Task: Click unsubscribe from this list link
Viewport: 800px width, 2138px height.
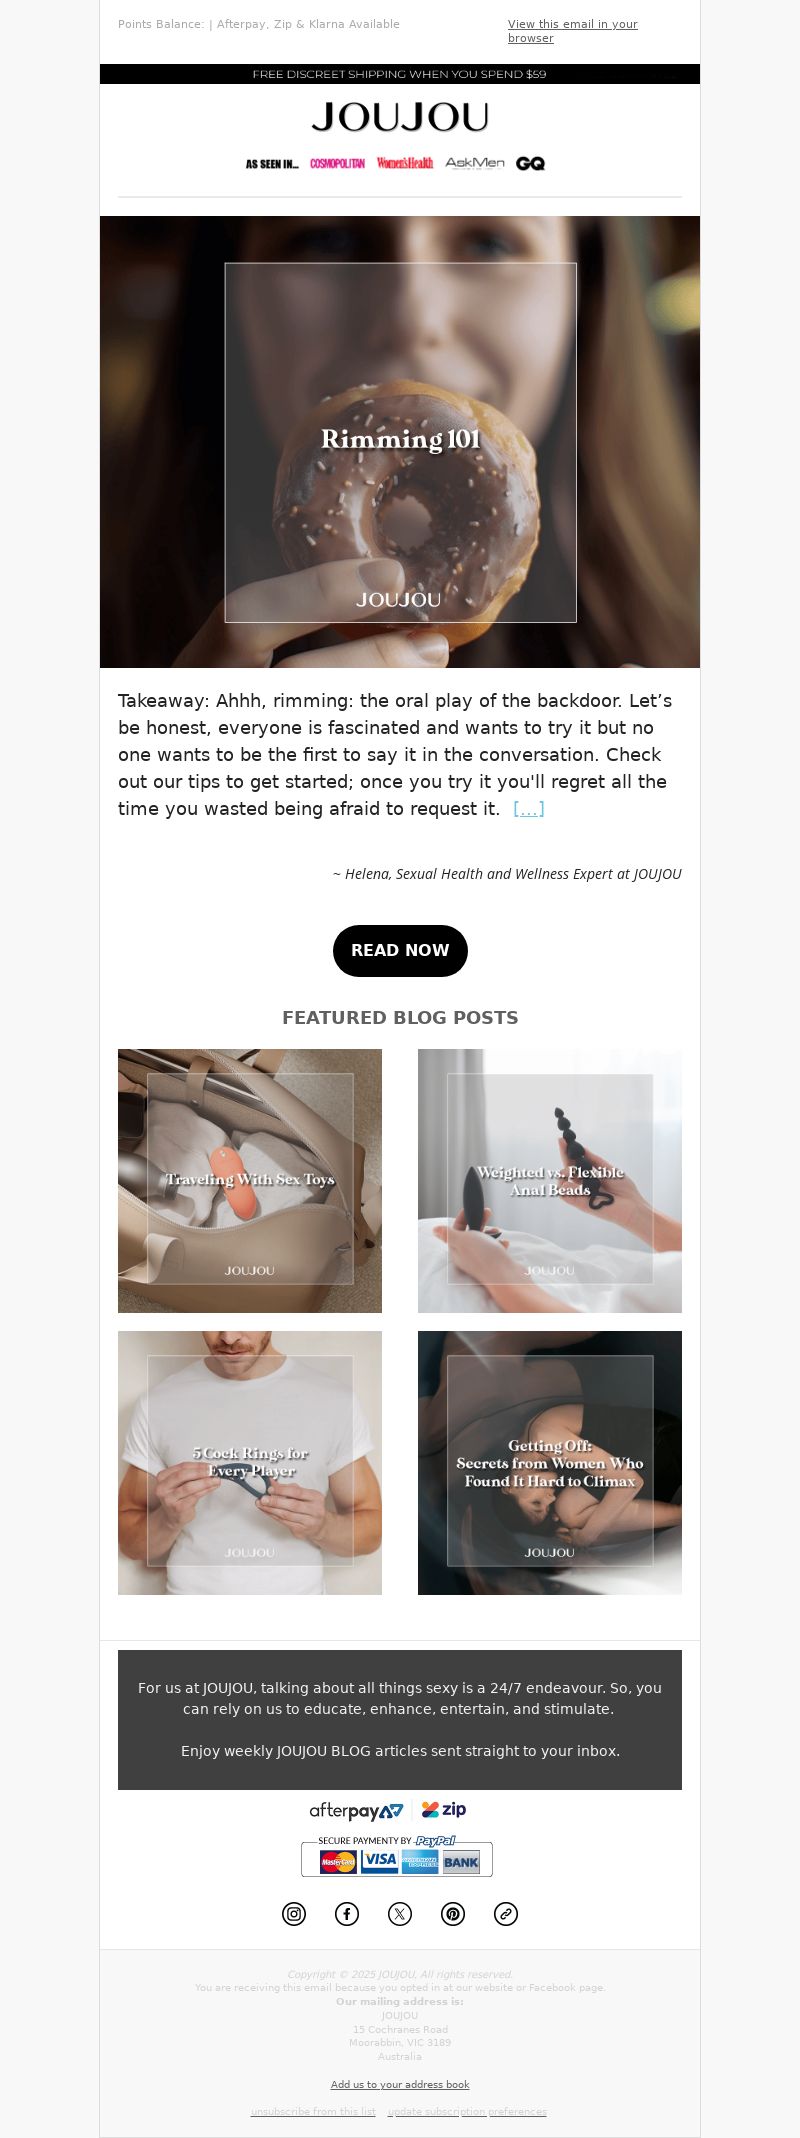Action: pos(313,2111)
